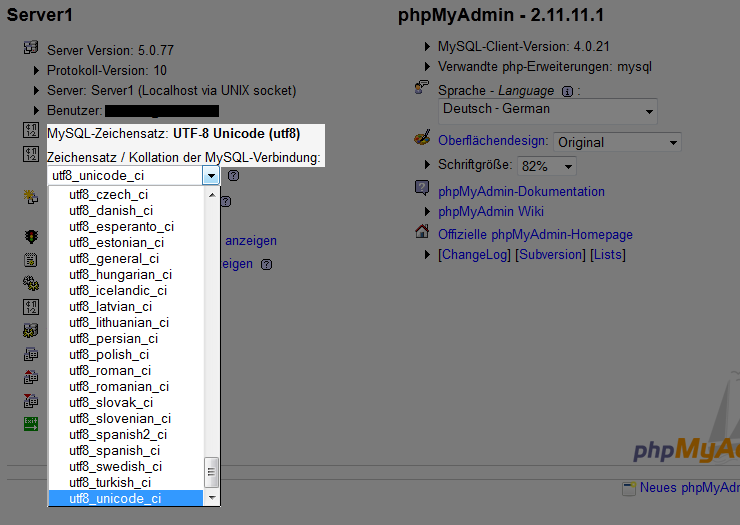Viewport: 740px width, 525px height.
Task: Click "MySQL-Client-Version: 4.0.21" text
Action: tap(524, 47)
